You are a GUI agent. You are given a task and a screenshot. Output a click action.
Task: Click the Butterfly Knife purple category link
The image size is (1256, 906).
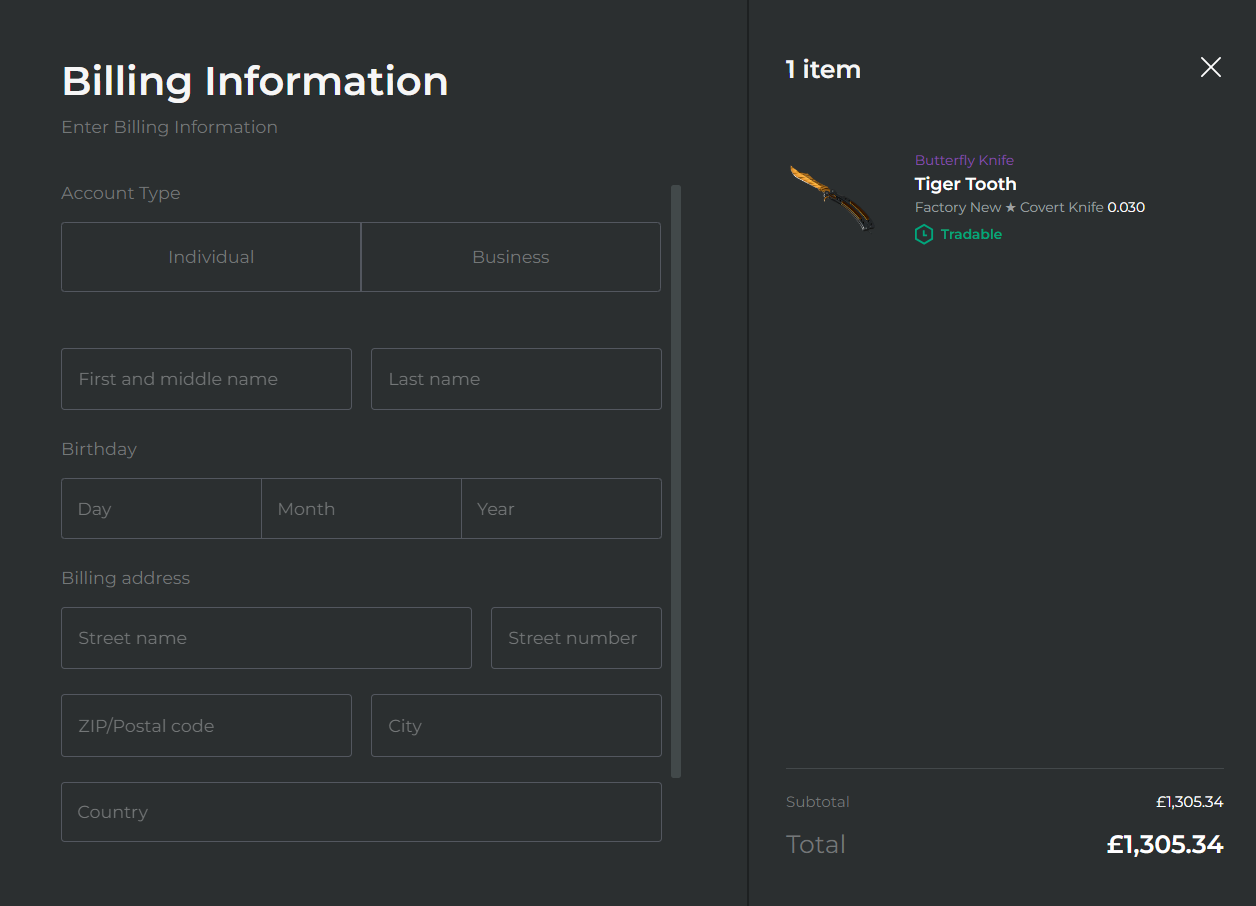click(964, 160)
